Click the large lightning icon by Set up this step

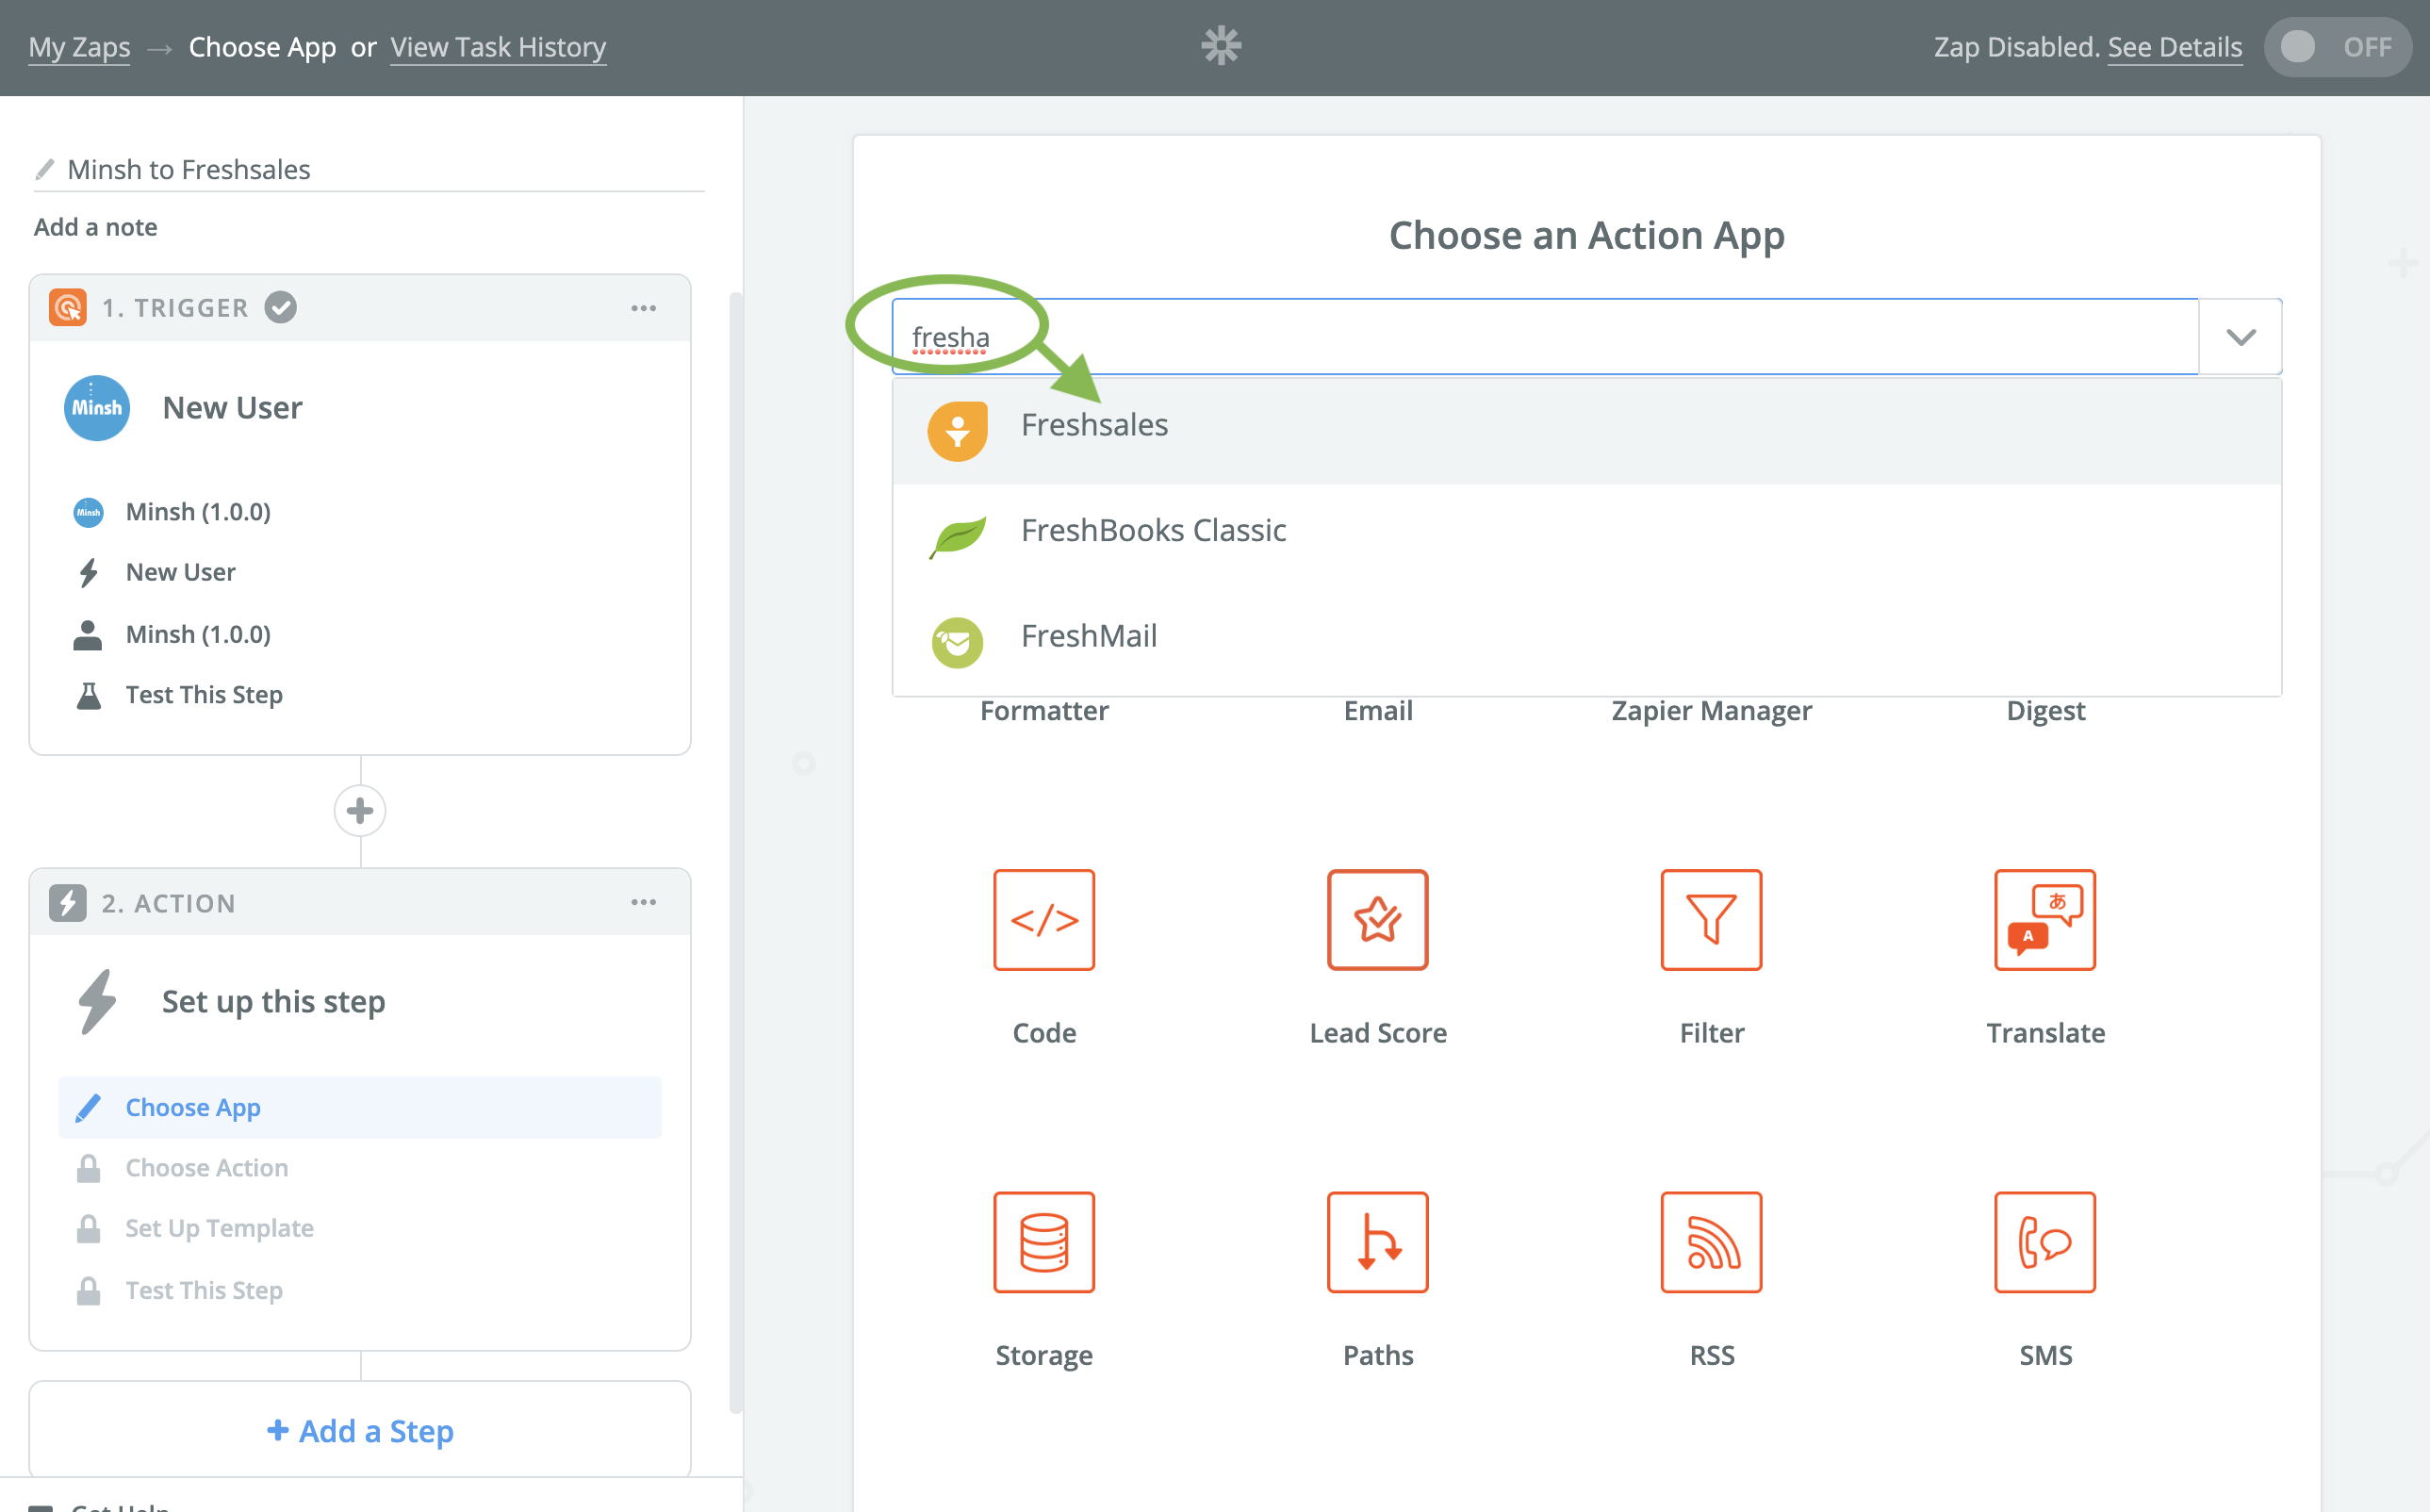[x=97, y=1001]
